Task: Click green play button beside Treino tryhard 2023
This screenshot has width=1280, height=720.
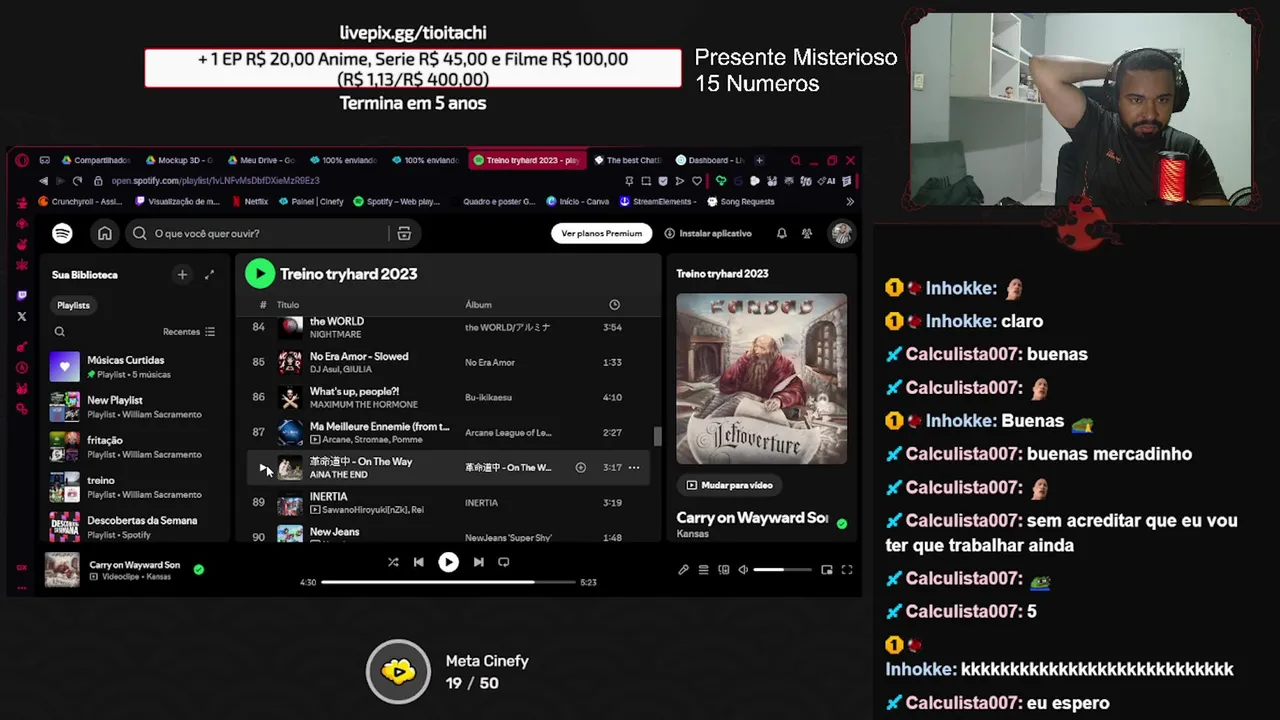Action: [x=260, y=273]
